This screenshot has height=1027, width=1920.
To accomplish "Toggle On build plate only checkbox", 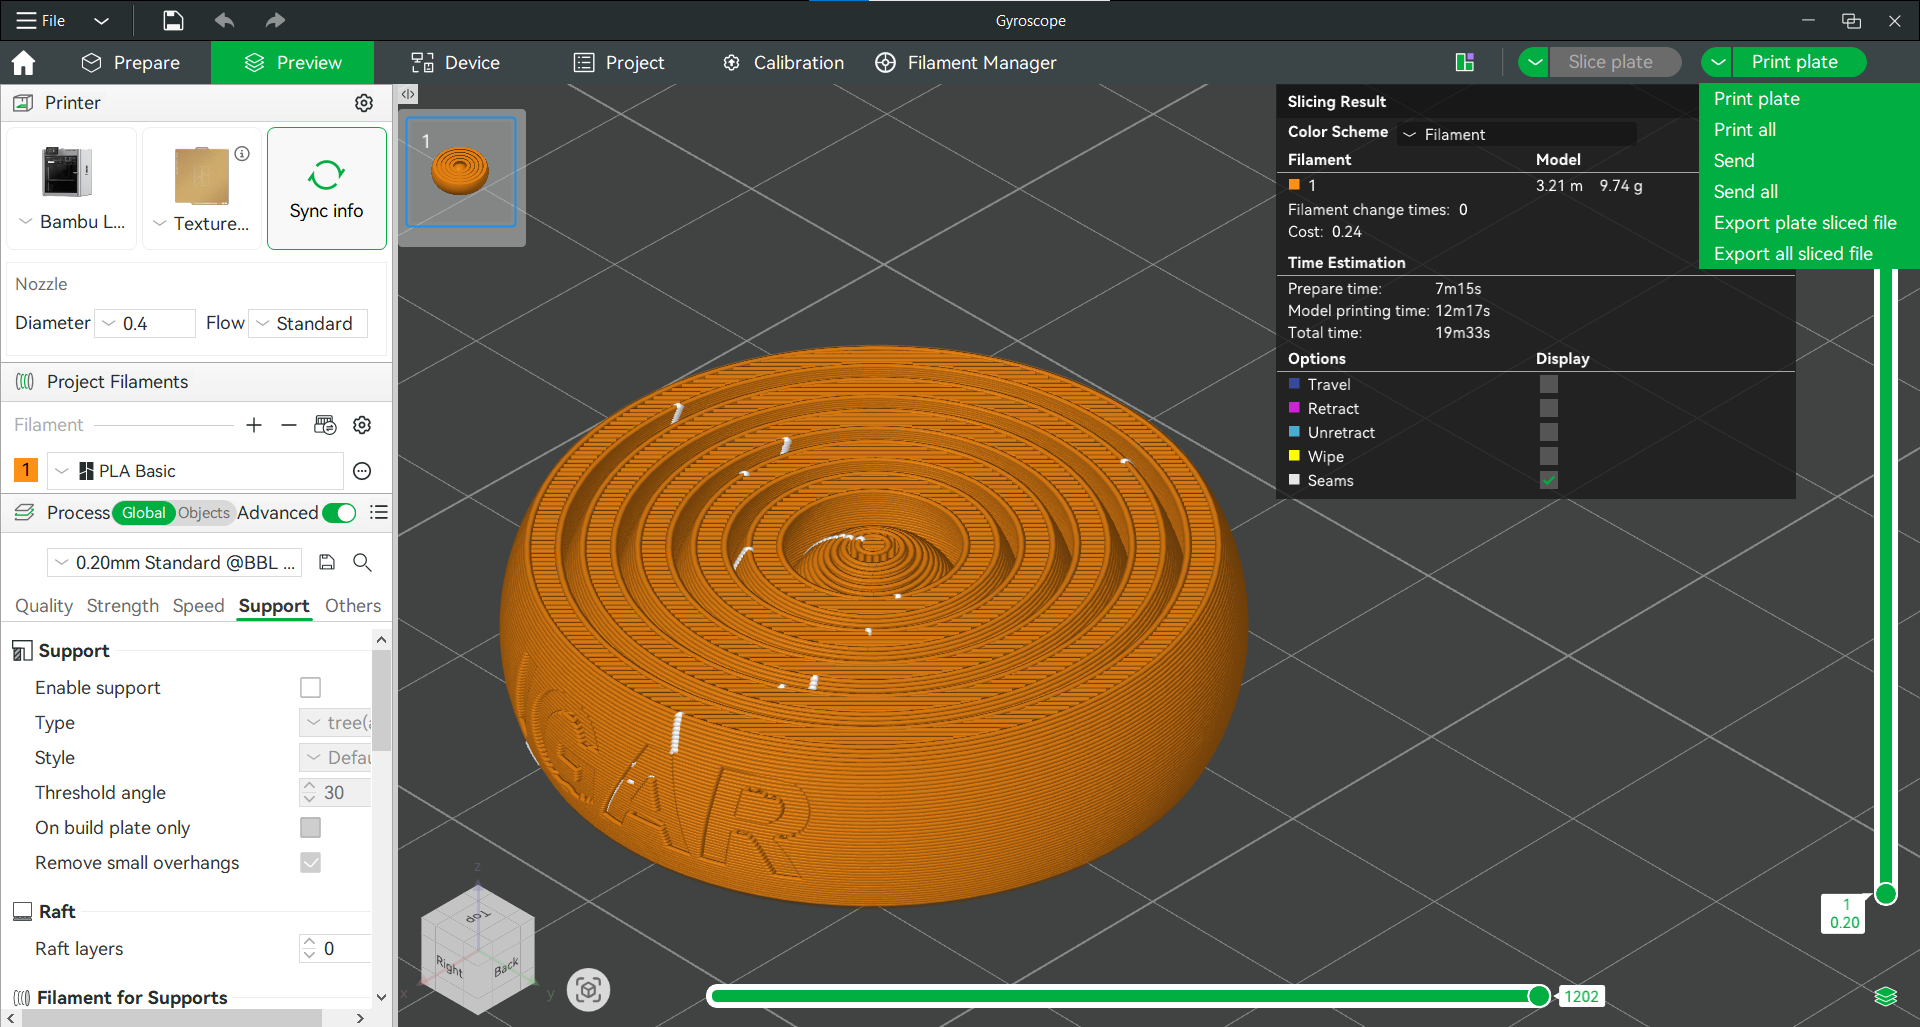I will click(311, 828).
